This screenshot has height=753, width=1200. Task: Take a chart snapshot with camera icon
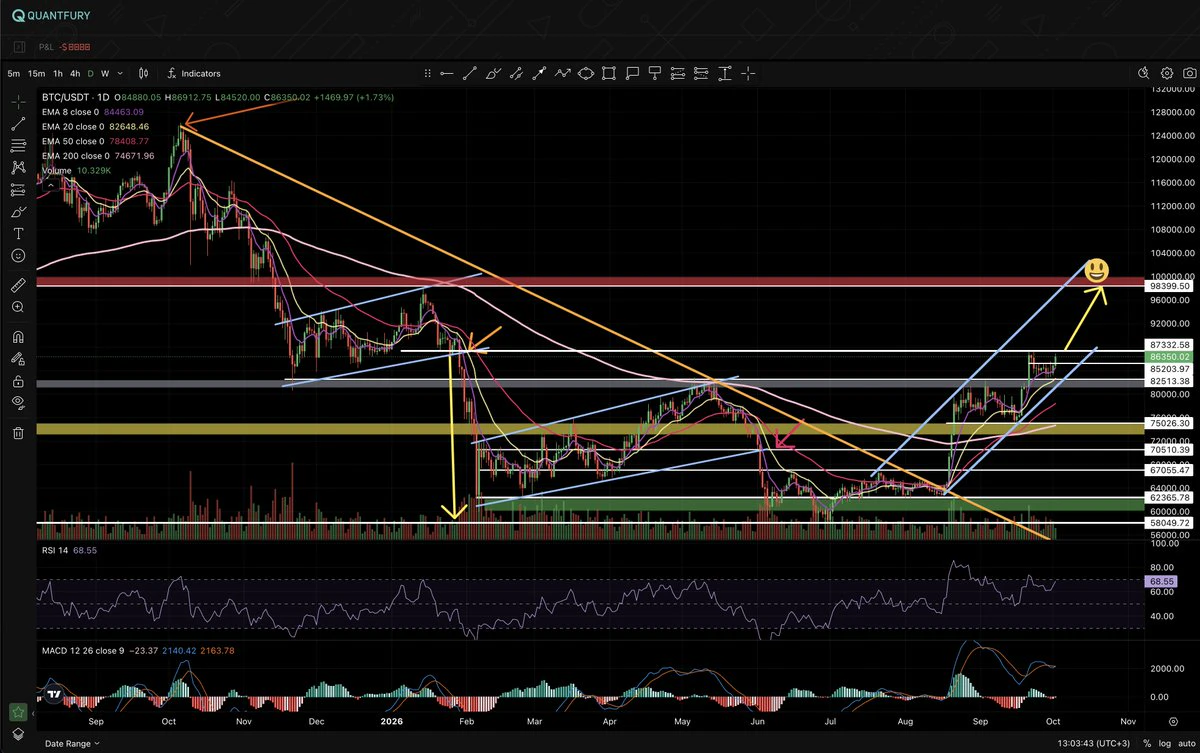point(1189,73)
